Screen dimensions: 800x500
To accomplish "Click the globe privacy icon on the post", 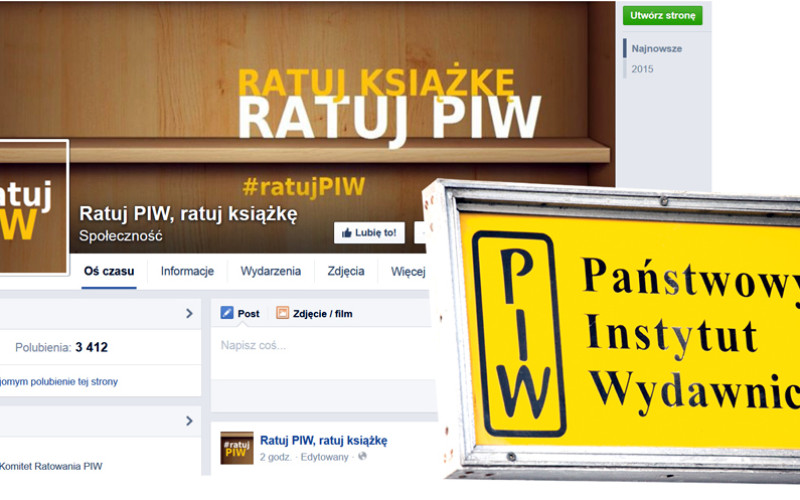I will (362, 456).
